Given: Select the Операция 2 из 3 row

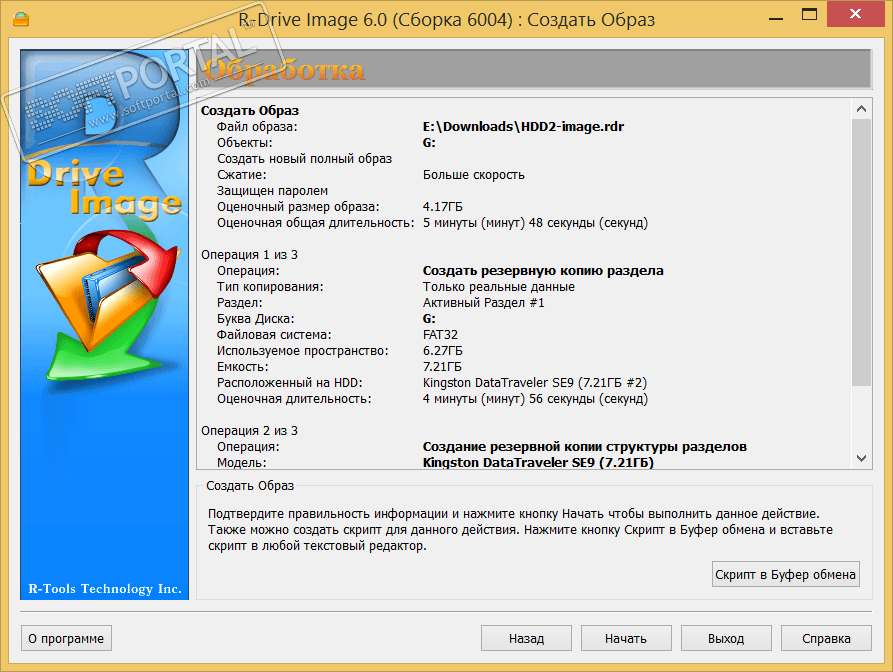Looking at the screenshot, I should click(x=249, y=431).
